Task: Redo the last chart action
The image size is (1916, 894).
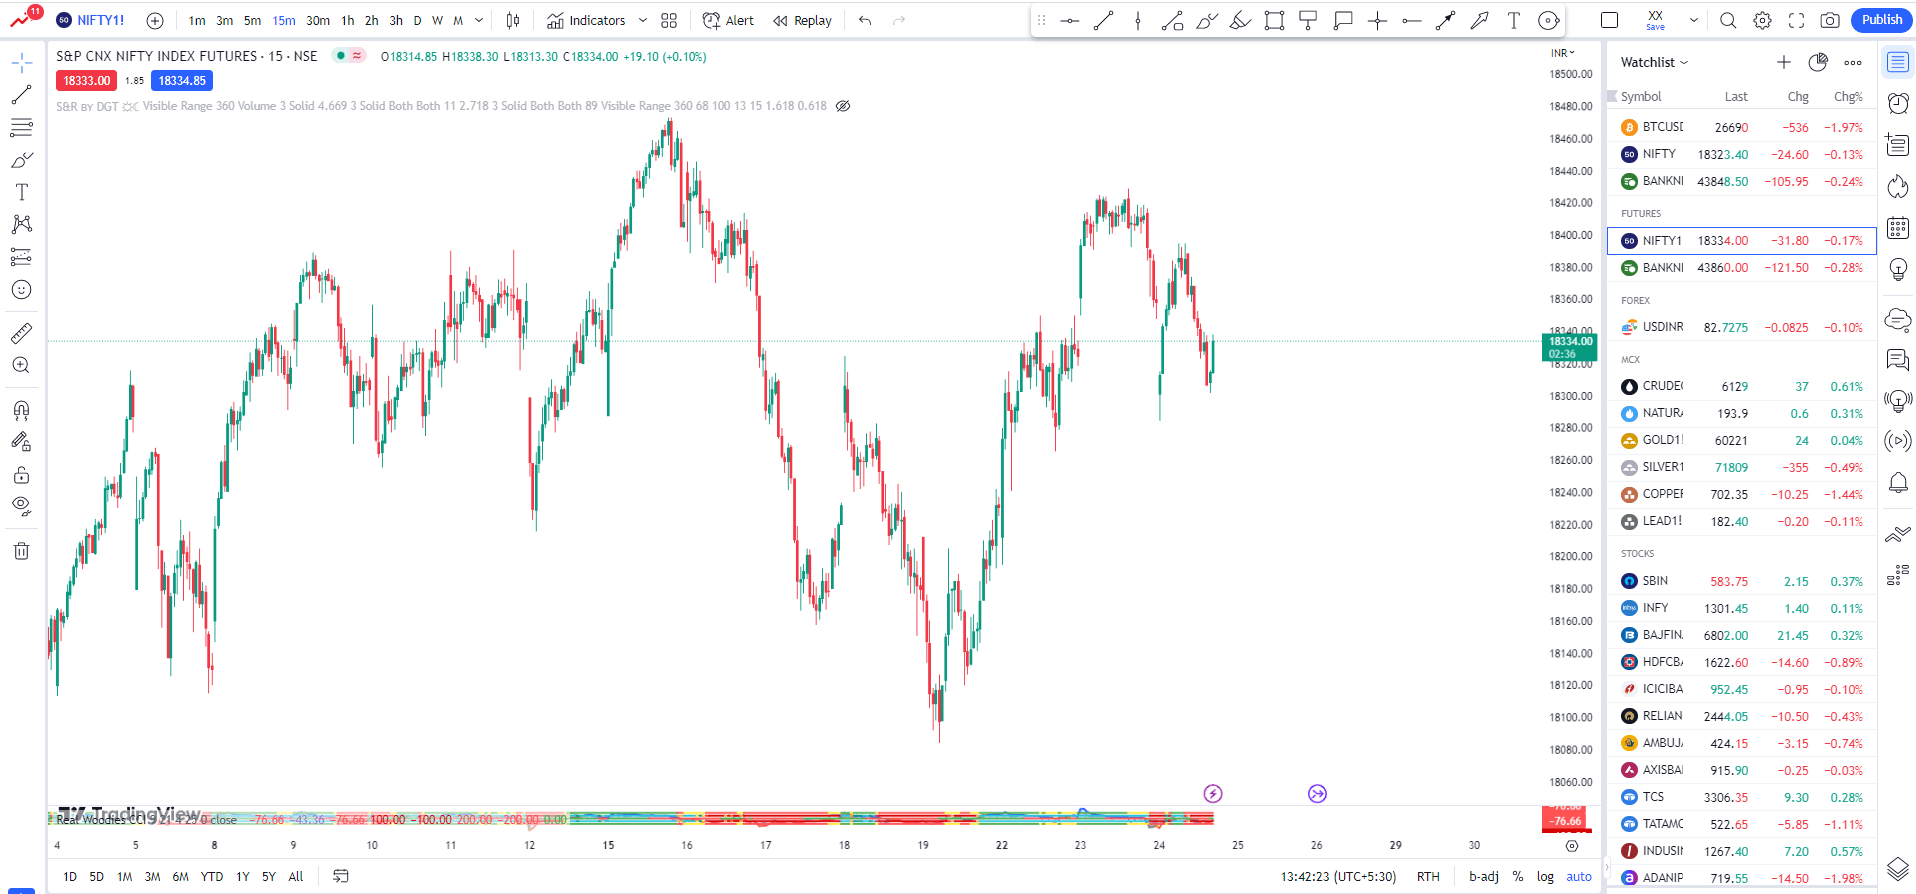Action: tap(899, 20)
